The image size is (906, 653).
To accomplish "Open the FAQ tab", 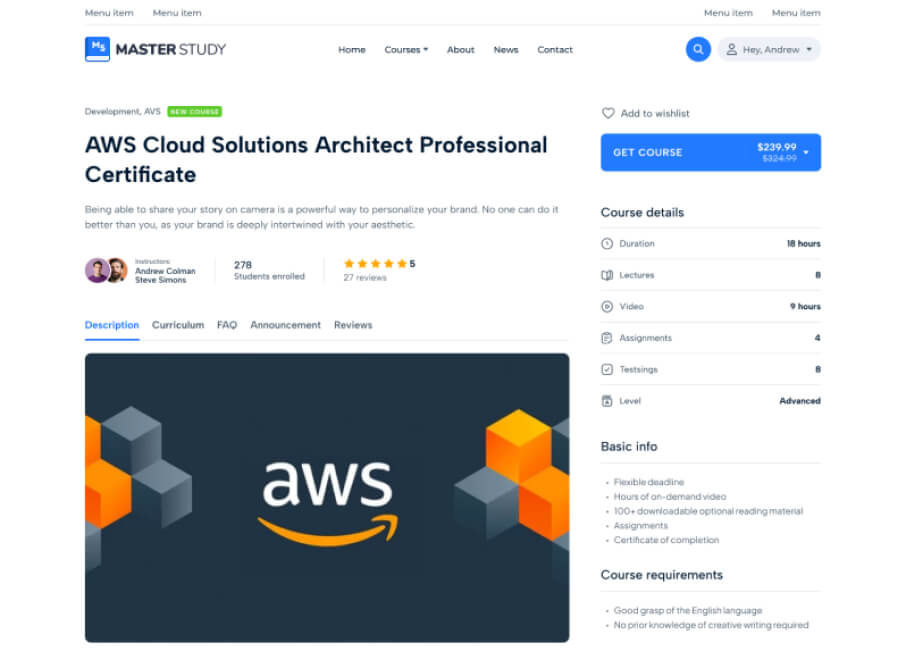I will click(227, 325).
